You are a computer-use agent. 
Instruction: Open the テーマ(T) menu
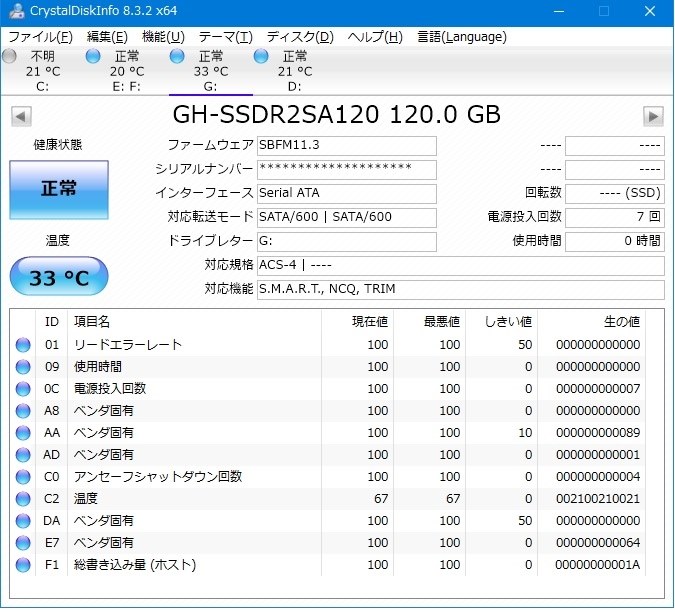[x=226, y=37]
